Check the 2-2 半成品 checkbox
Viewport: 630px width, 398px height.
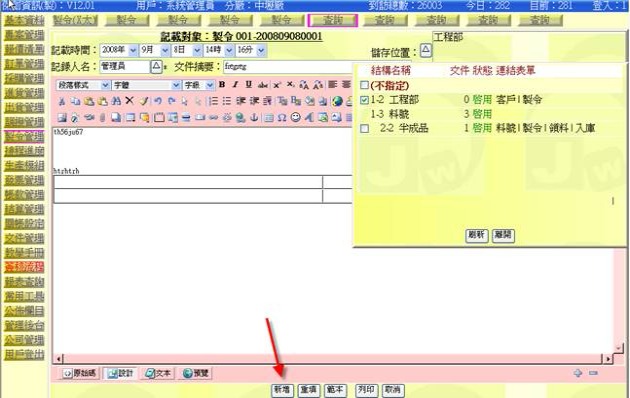364,129
